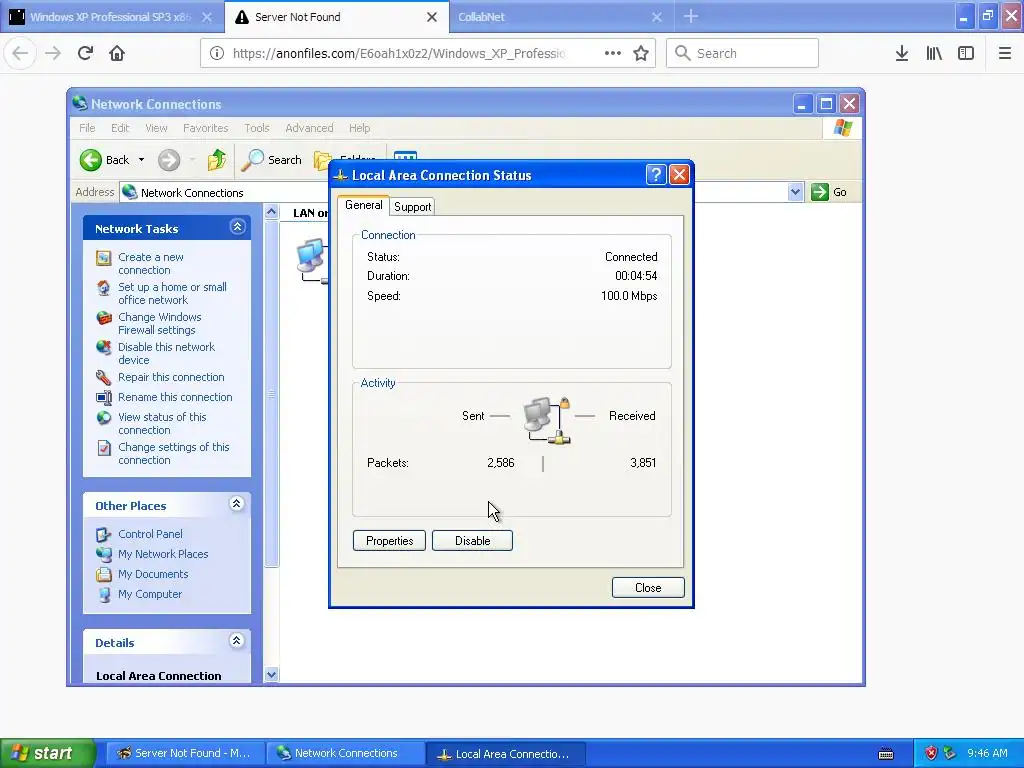
Task: Open the Address bar dropdown
Action: tap(795, 192)
